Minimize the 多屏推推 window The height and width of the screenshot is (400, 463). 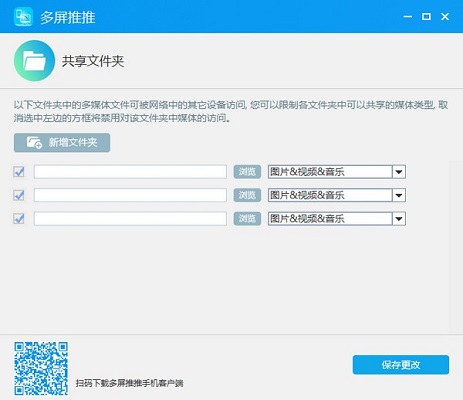click(x=408, y=17)
